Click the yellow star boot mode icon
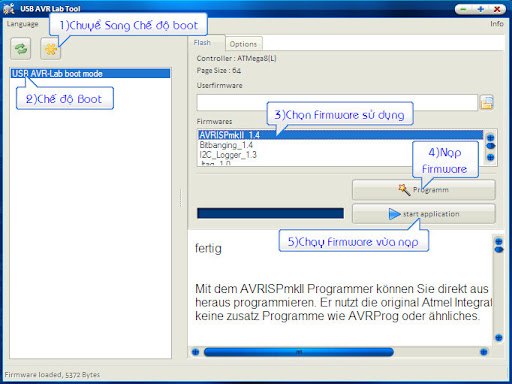 (x=51, y=49)
